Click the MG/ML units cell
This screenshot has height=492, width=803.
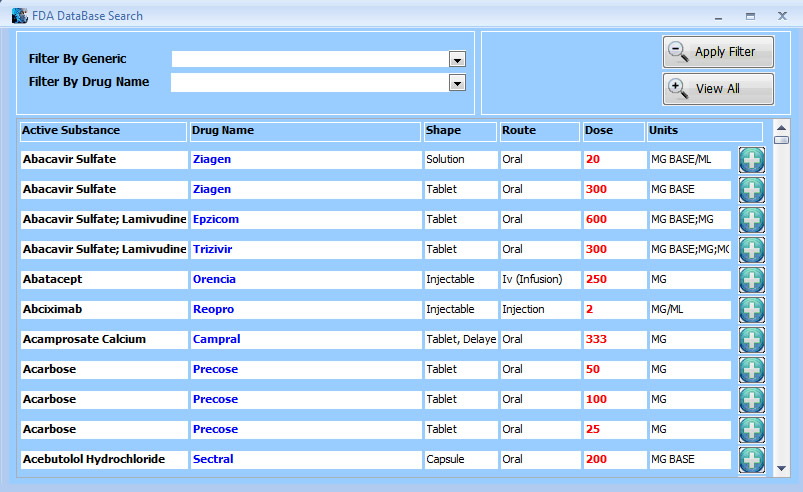pos(689,309)
